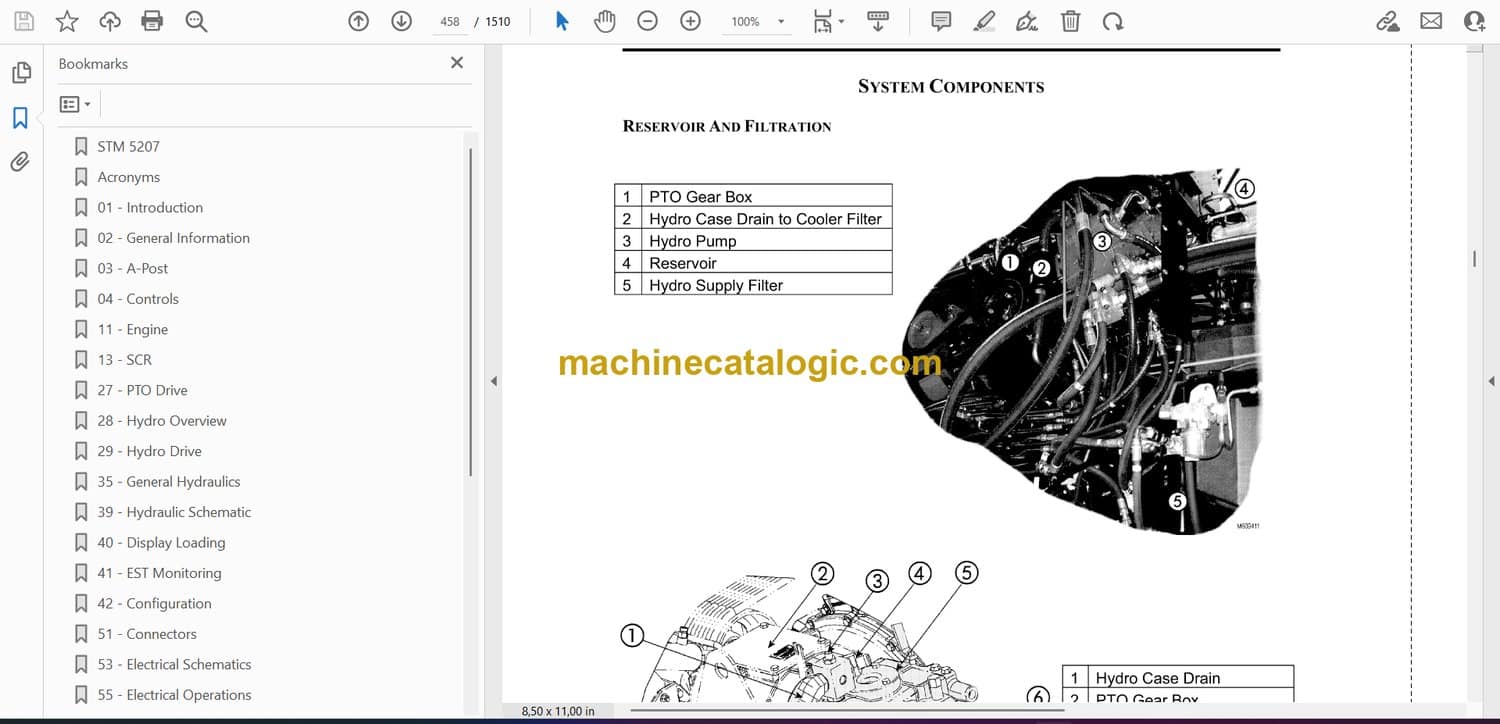1500x724 pixels.
Task: Click the zoom out minus icon
Action: 648,21
